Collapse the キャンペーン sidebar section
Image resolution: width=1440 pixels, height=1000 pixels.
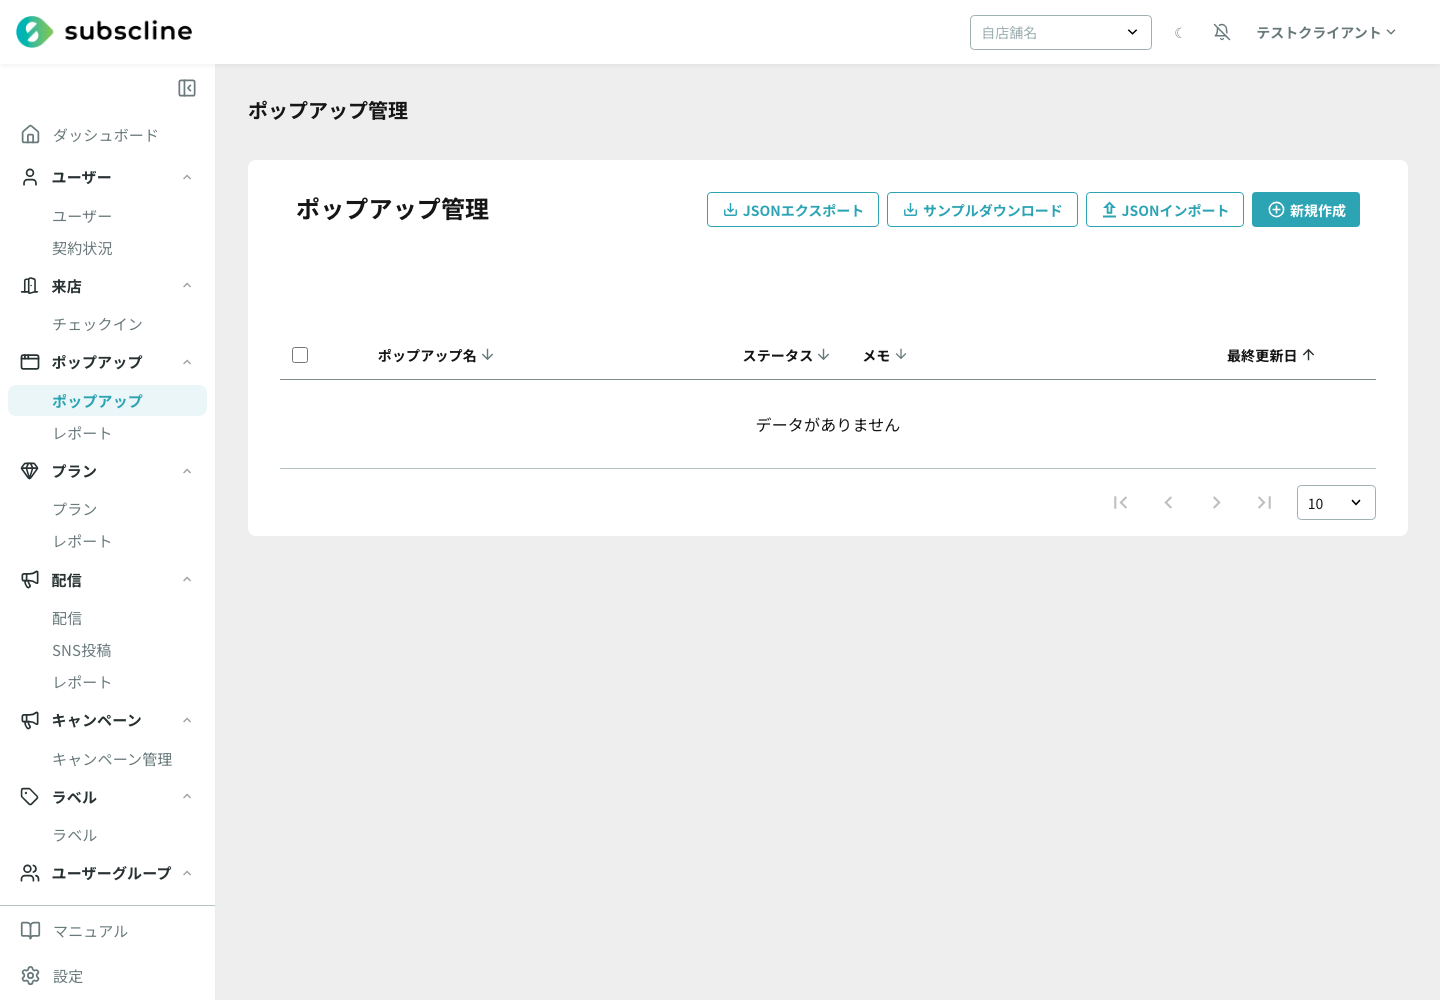187,720
